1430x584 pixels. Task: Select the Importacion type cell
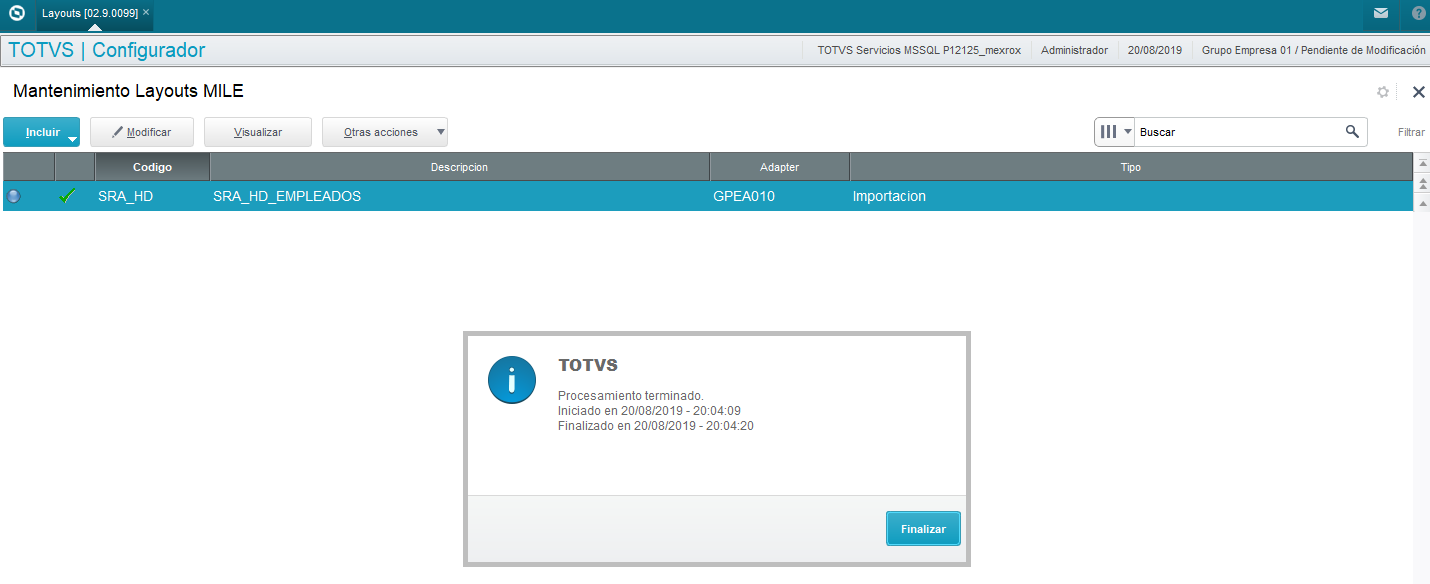pyautogui.click(x=1131, y=196)
